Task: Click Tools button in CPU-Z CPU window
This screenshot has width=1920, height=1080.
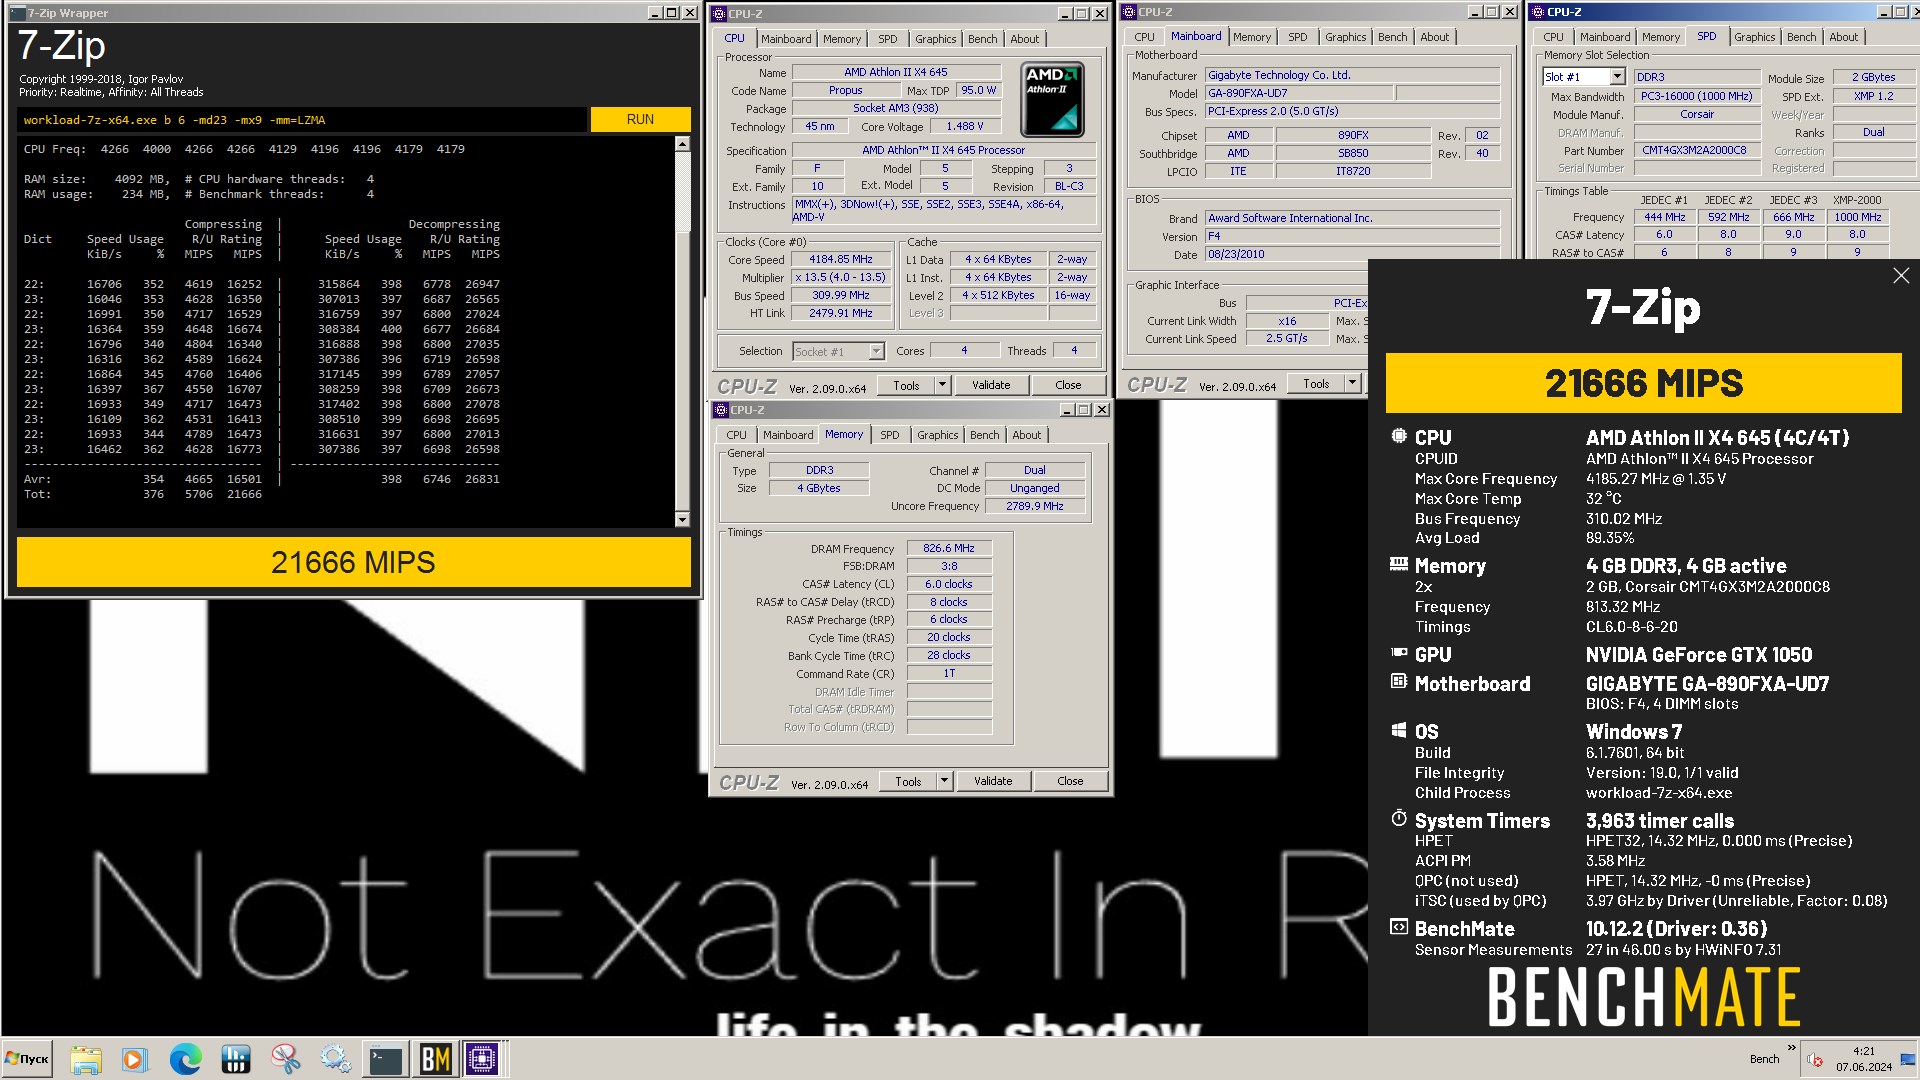Action: point(906,385)
